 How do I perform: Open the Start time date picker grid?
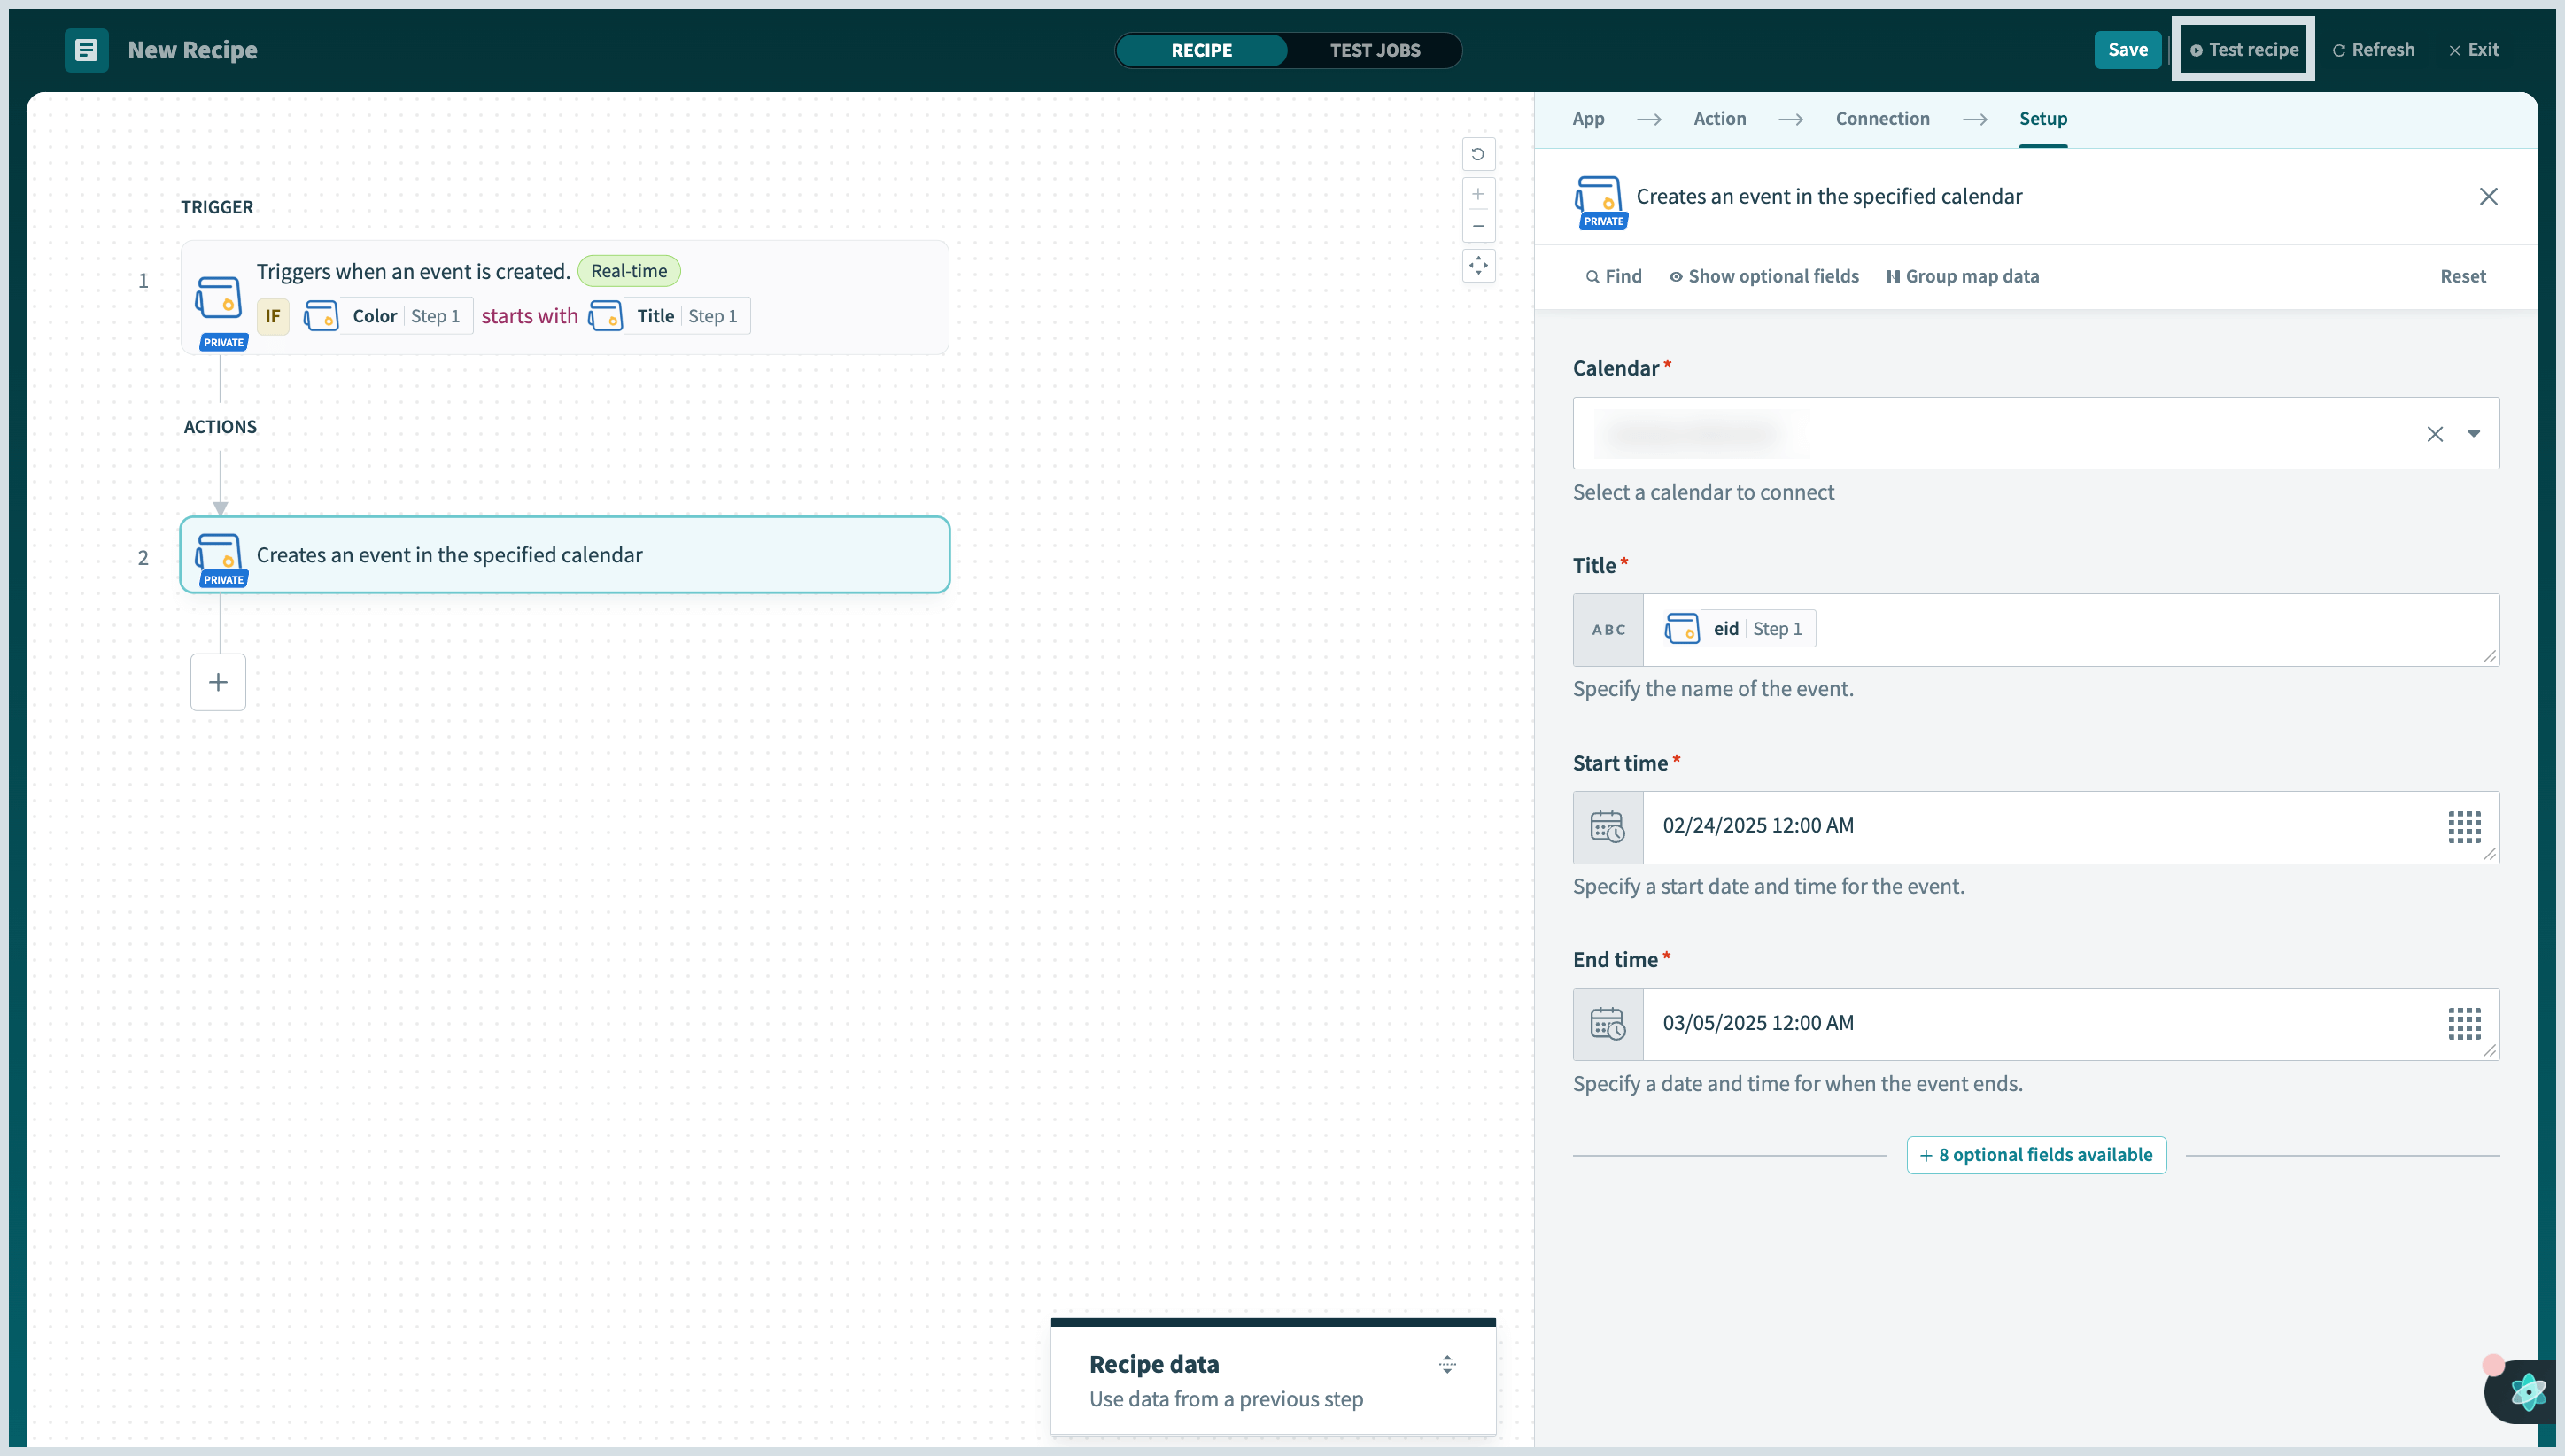tap(2463, 827)
